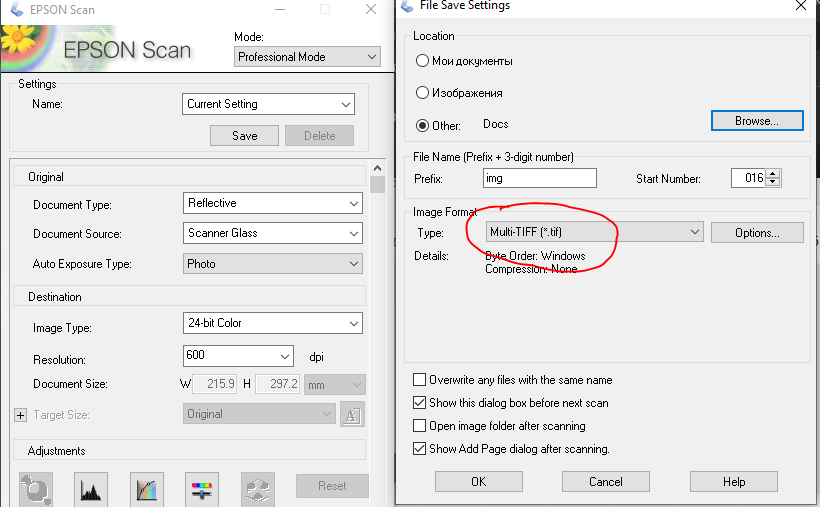Click the Reset adjustments button
Image resolution: width=820 pixels, height=507 pixels.
pyautogui.click(x=332, y=486)
